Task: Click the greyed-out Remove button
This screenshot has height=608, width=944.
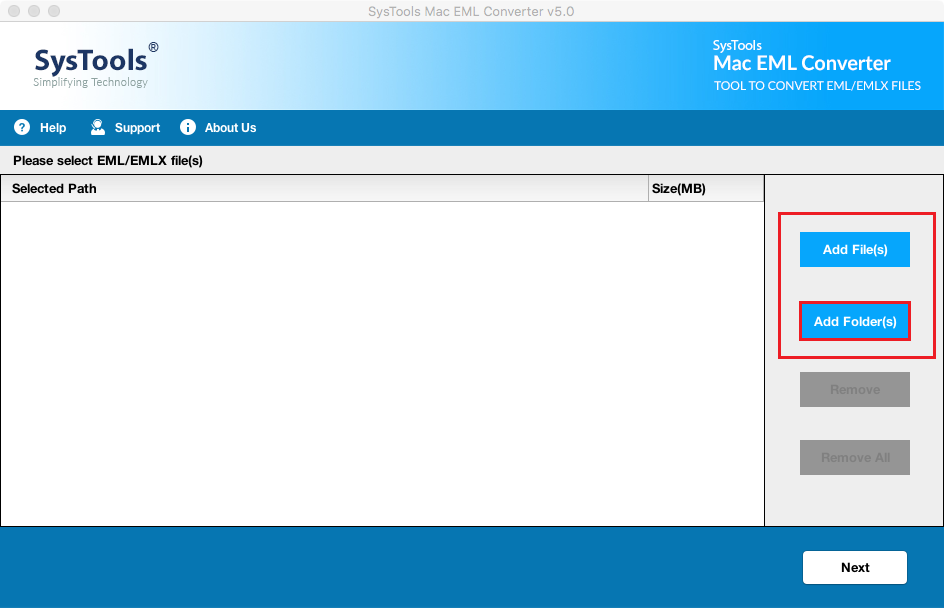Action: click(855, 389)
